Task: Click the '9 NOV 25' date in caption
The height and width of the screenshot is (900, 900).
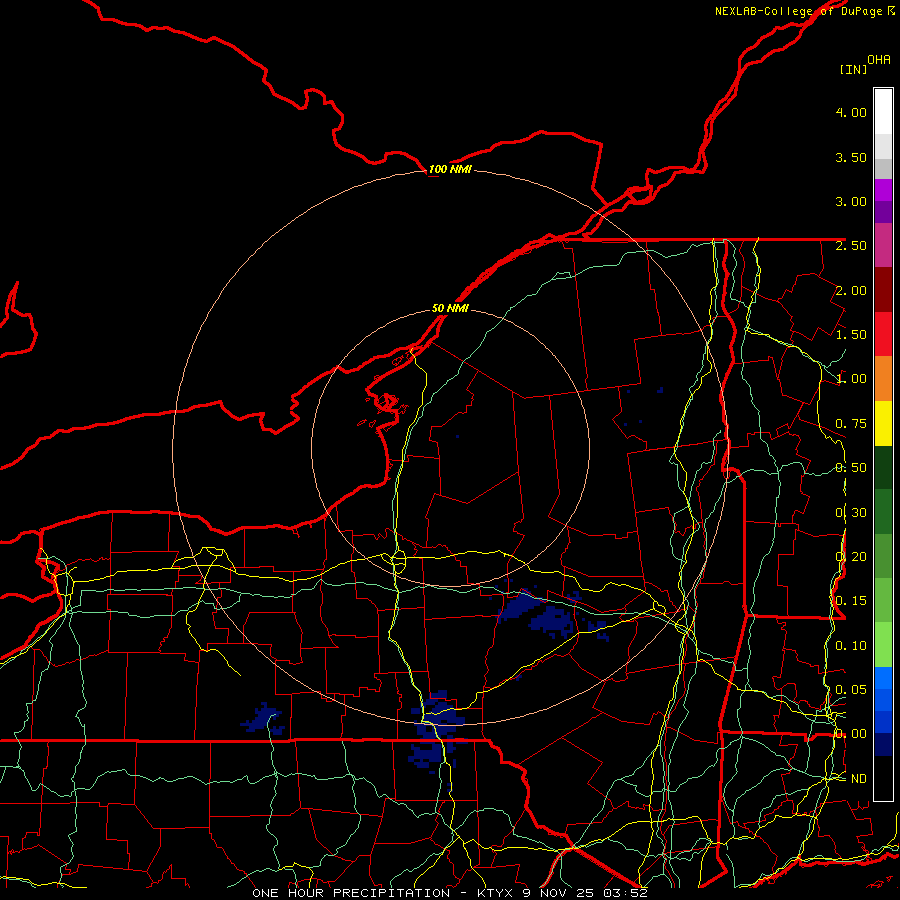Action: (x=559, y=893)
